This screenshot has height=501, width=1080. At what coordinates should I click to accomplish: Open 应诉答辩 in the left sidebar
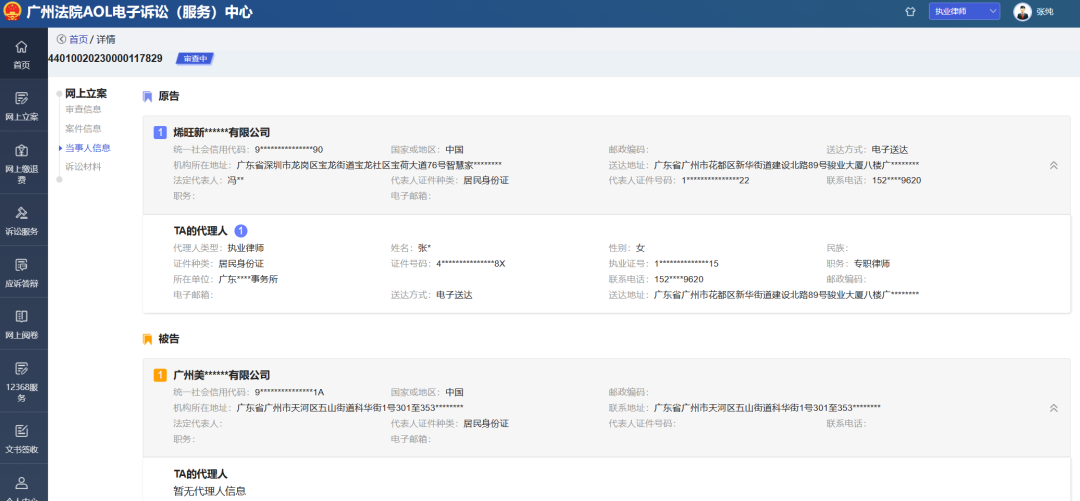point(22,272)
